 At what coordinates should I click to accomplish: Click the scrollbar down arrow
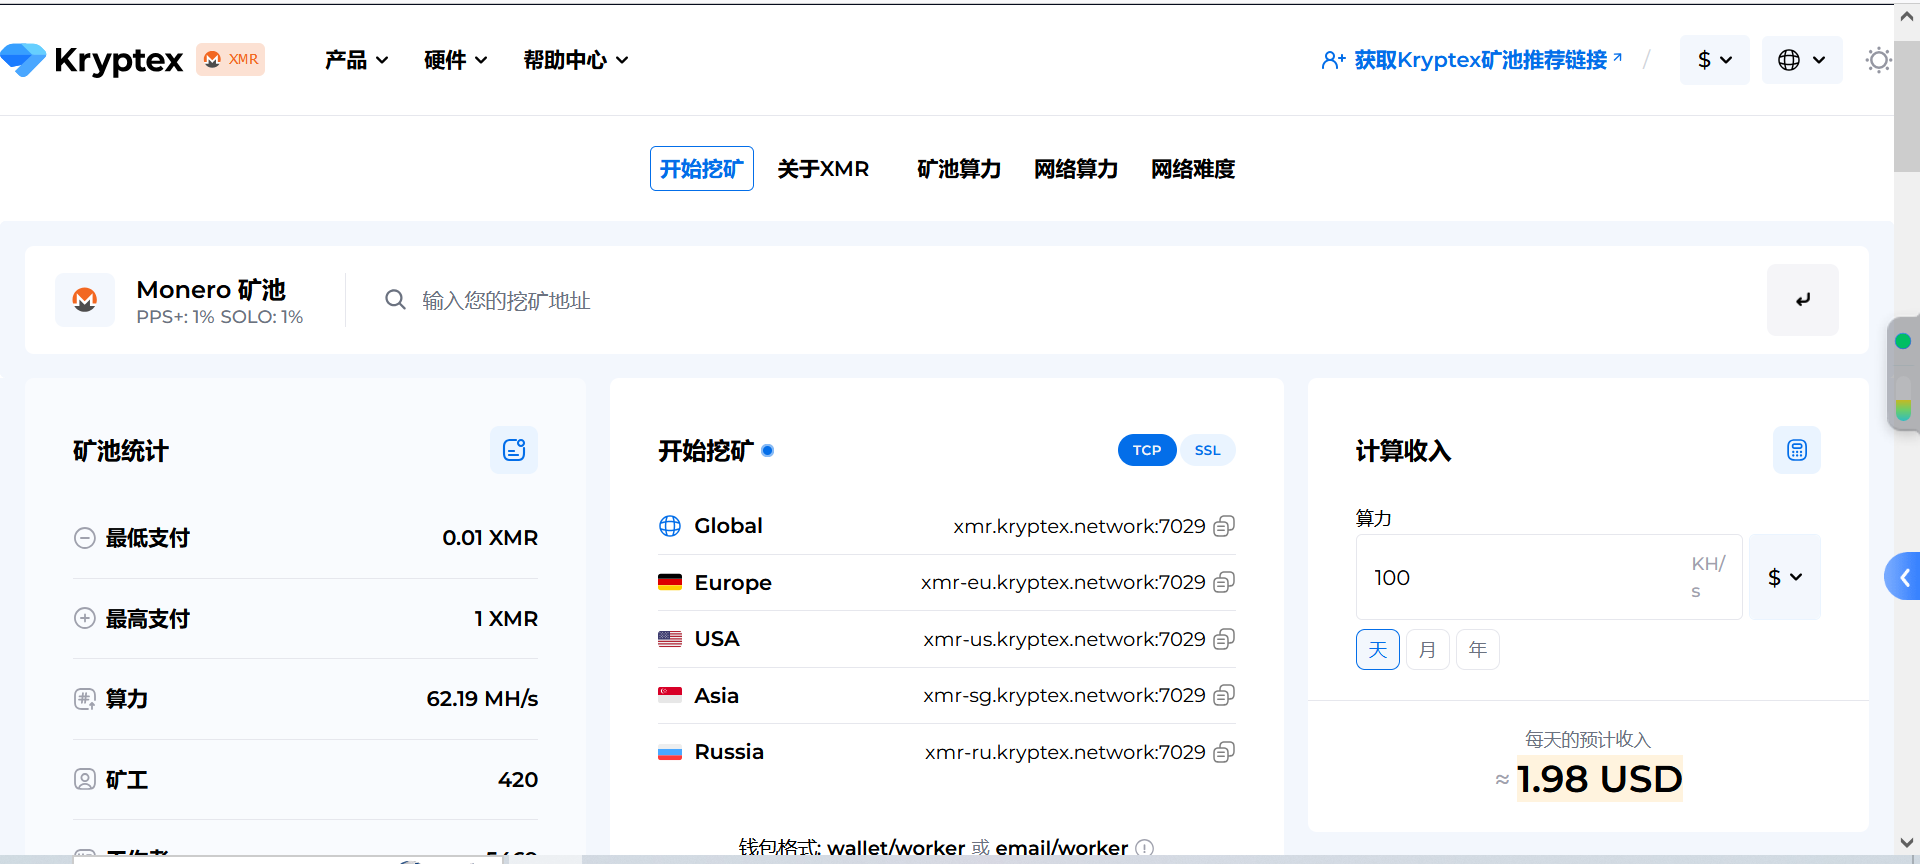(x=1906, y=843)
